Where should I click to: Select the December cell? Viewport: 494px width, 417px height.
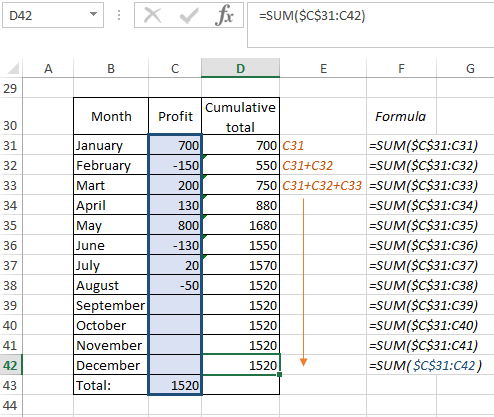click(111, 365)
